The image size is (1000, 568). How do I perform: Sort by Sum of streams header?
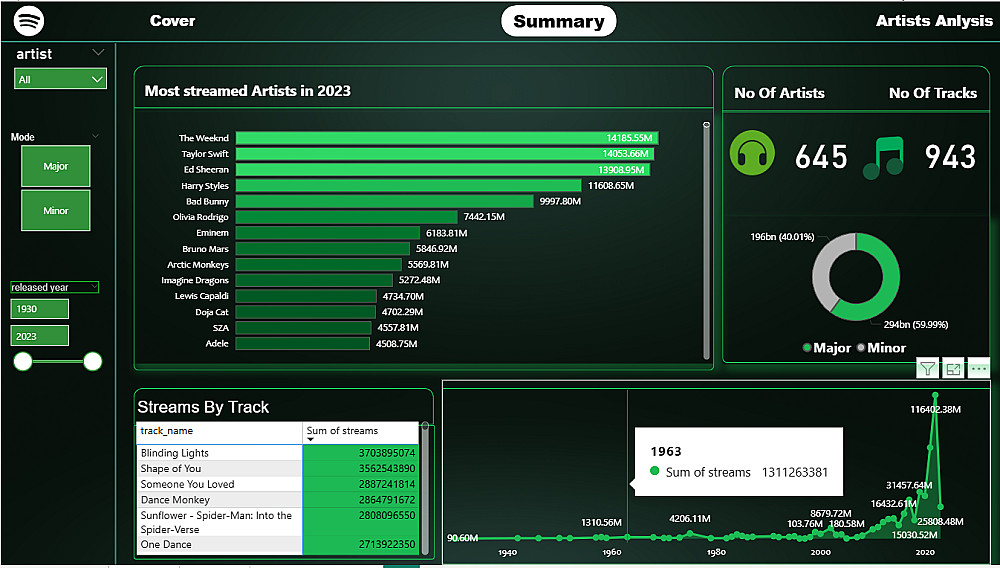[360, 432]
